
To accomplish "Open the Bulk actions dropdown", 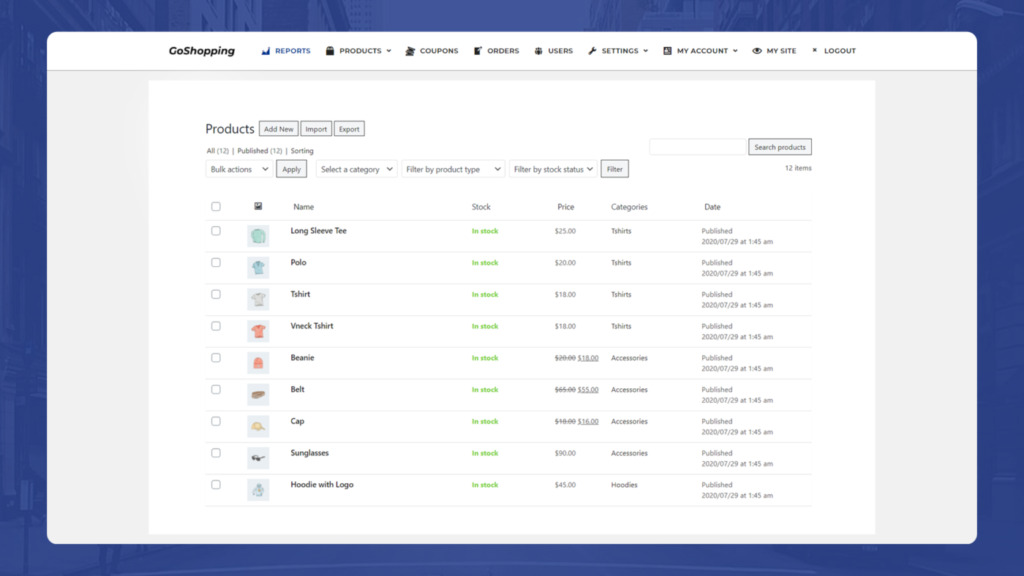I will click(x=238, y=169).
